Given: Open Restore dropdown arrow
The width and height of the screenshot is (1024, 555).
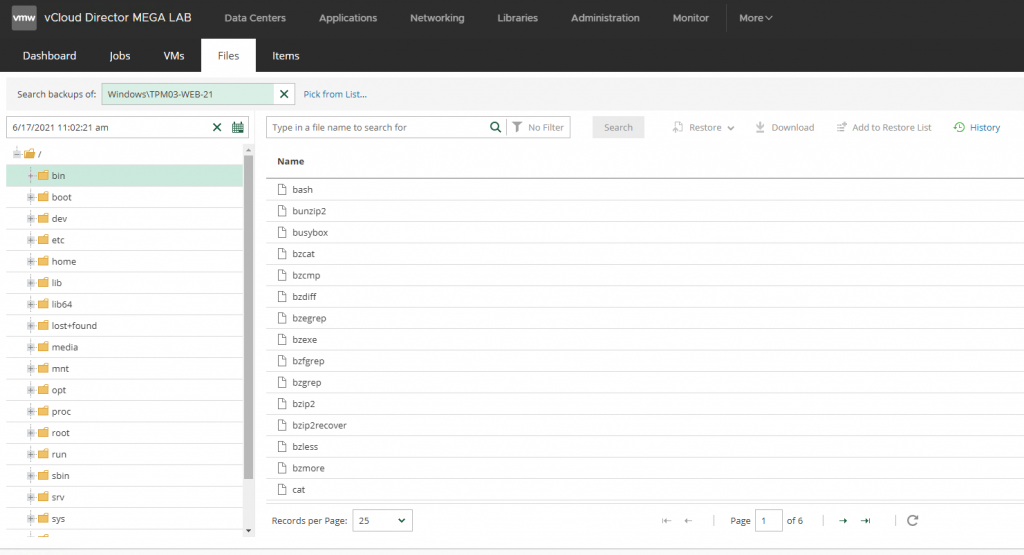Looking at the screenshot, I should tap(730, 128).
